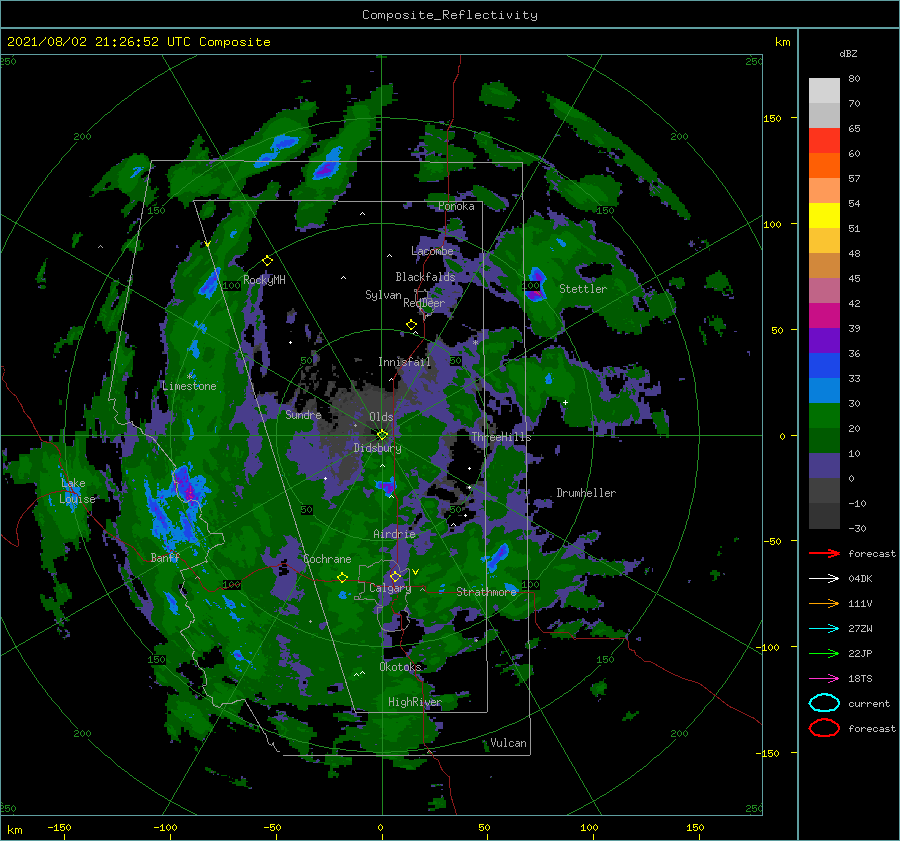Click the RedDeer city label

(424, 303)
